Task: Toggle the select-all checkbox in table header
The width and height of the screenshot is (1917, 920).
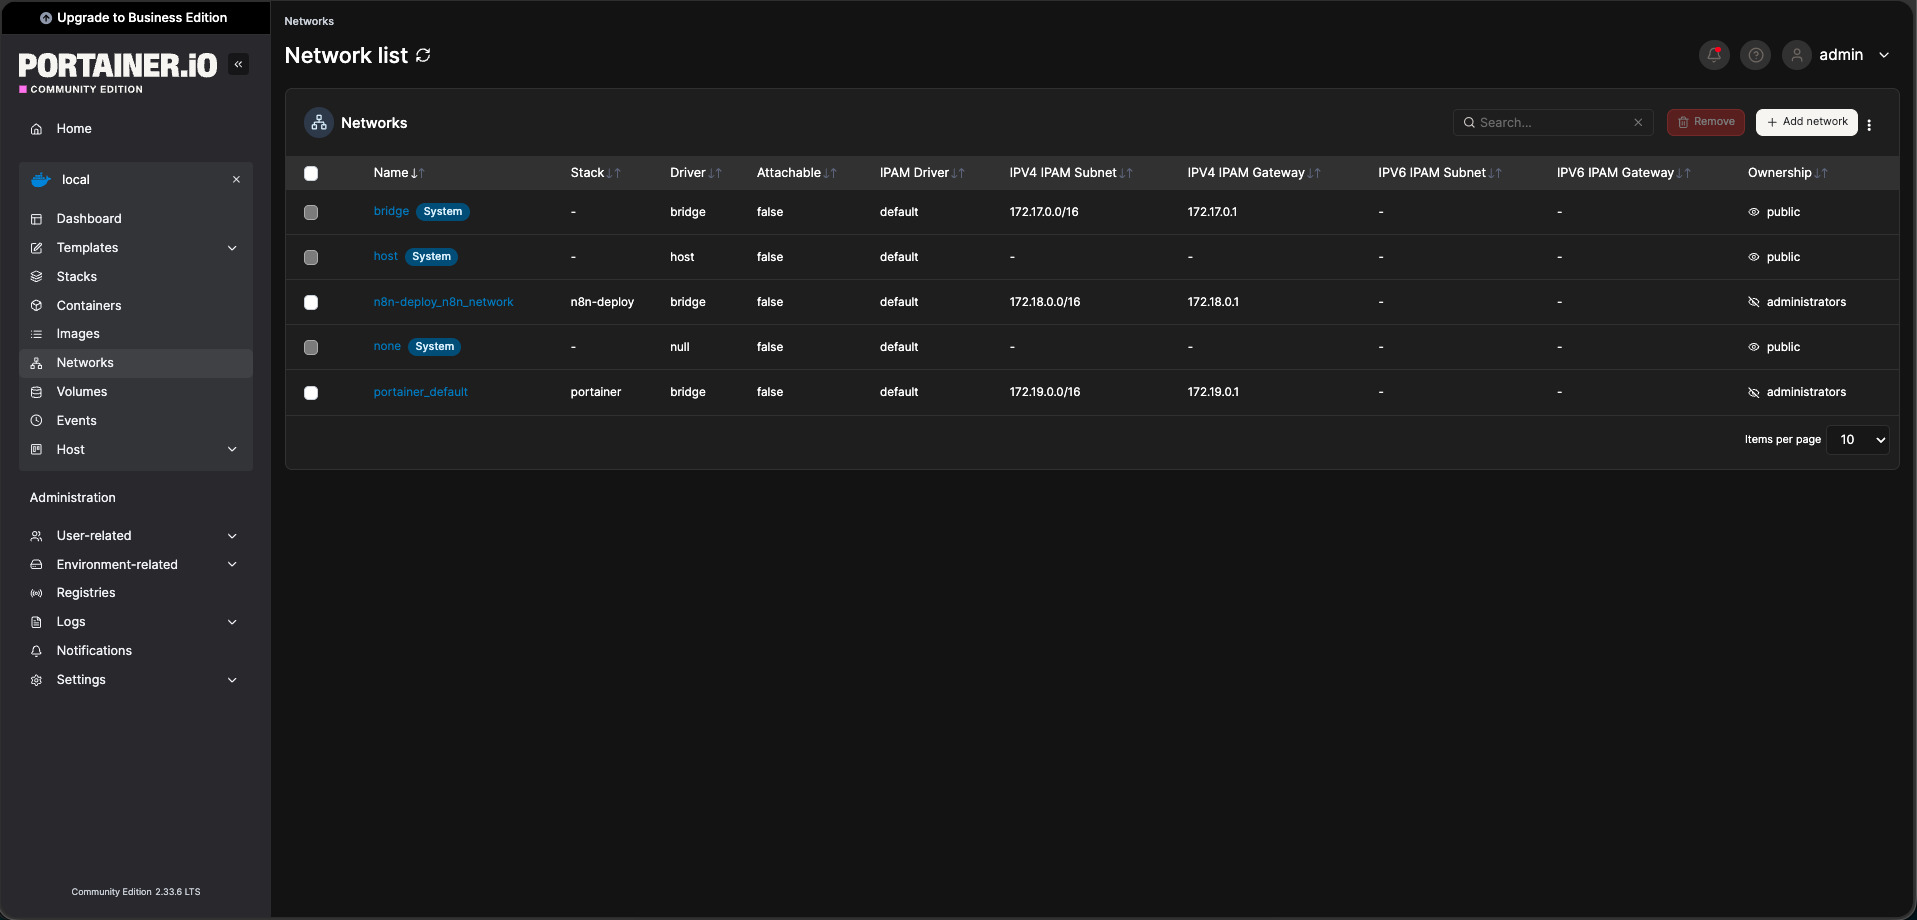Action: pyautogui.click(x=311, y=173)
